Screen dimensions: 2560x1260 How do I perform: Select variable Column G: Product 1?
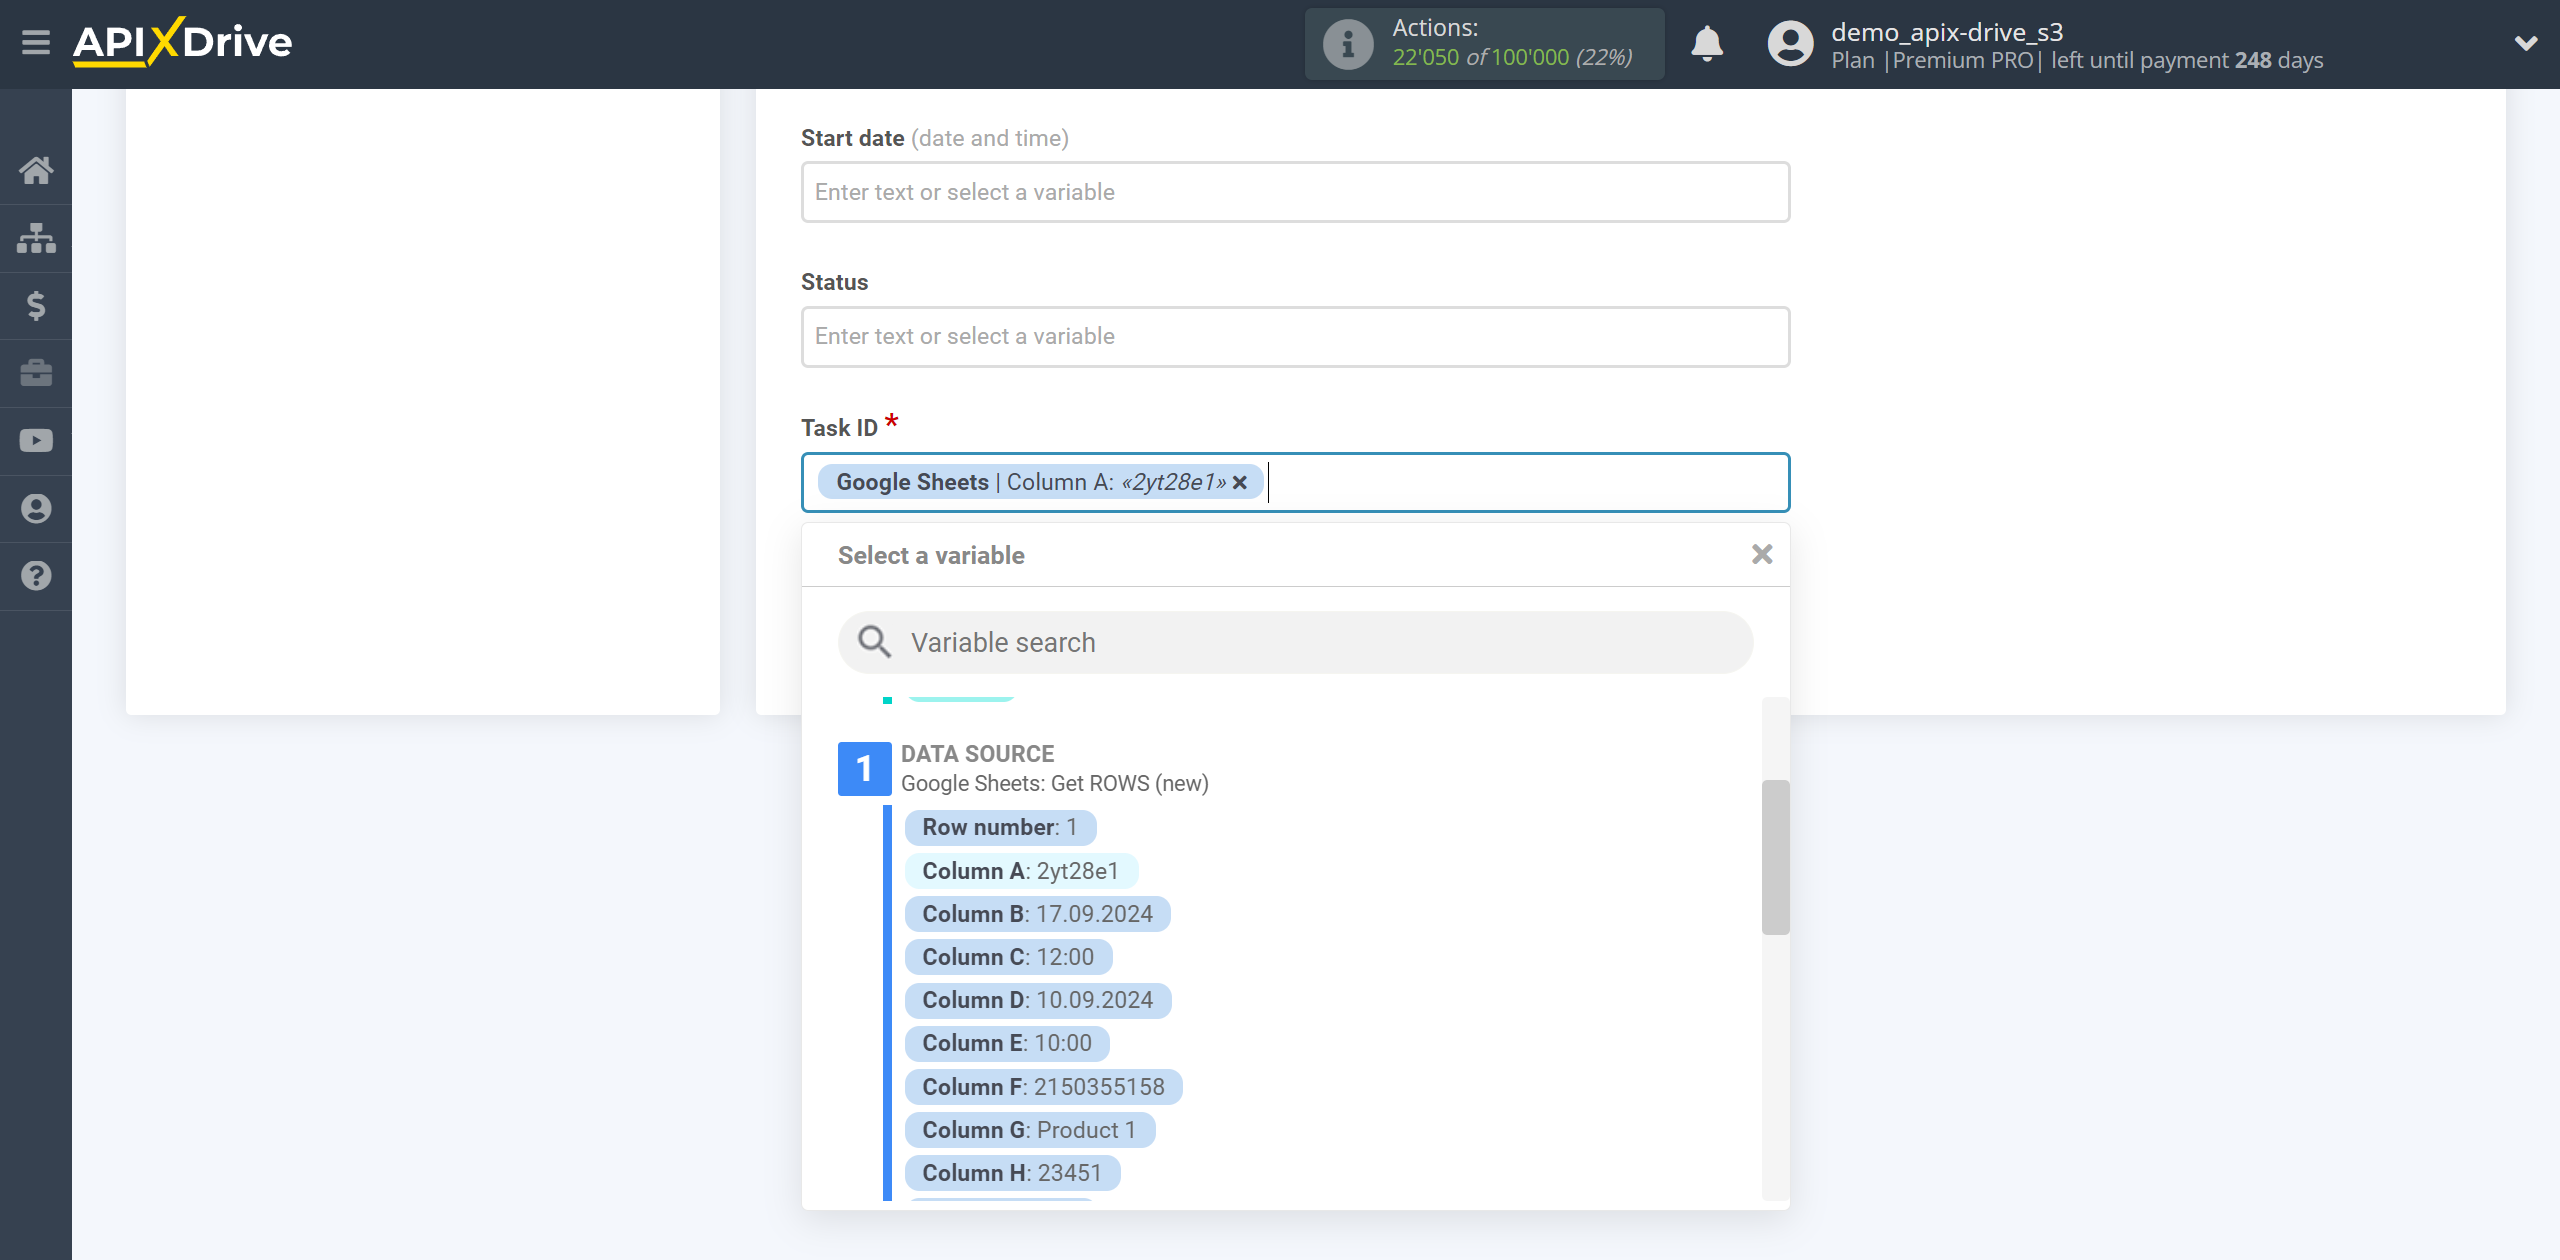(x=1030, y=1130)
